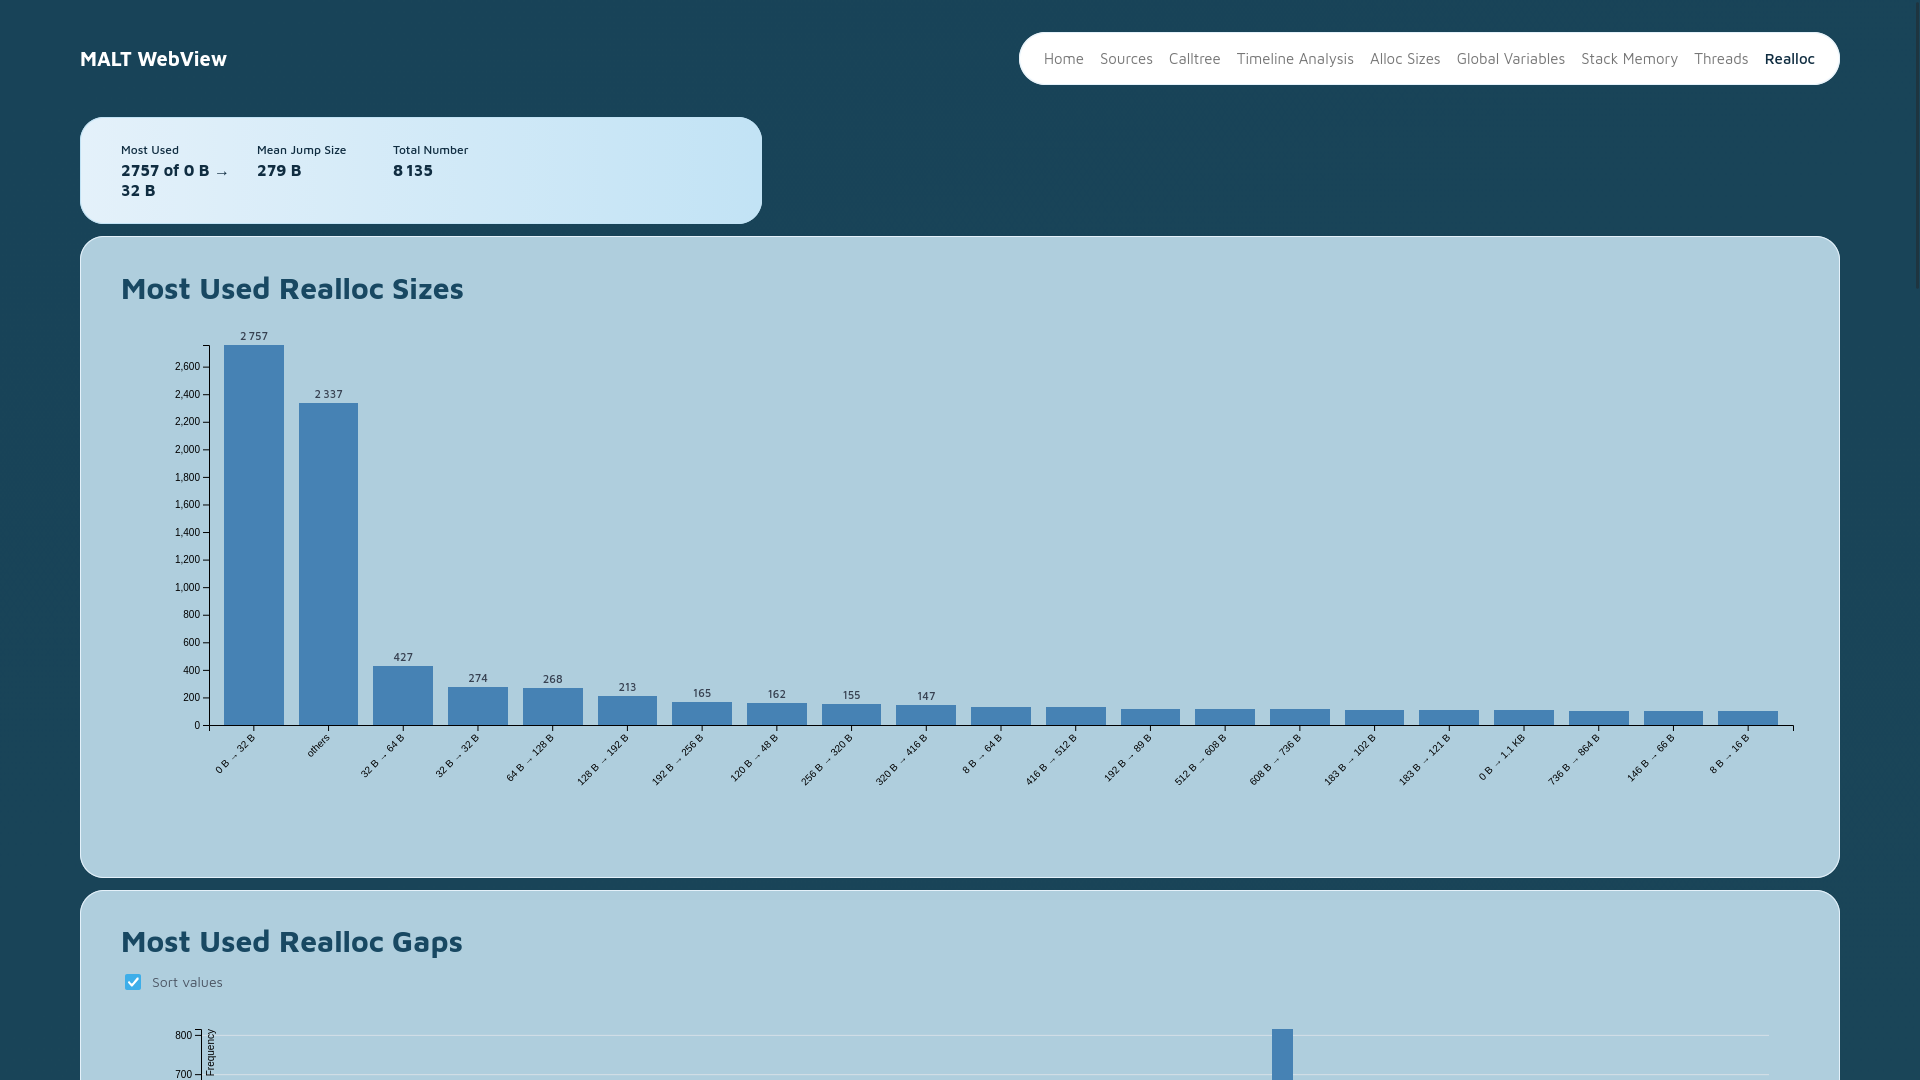Click the others bar labeled 2 337
Screen dimensions: 1920x1080
coord(328,564)
